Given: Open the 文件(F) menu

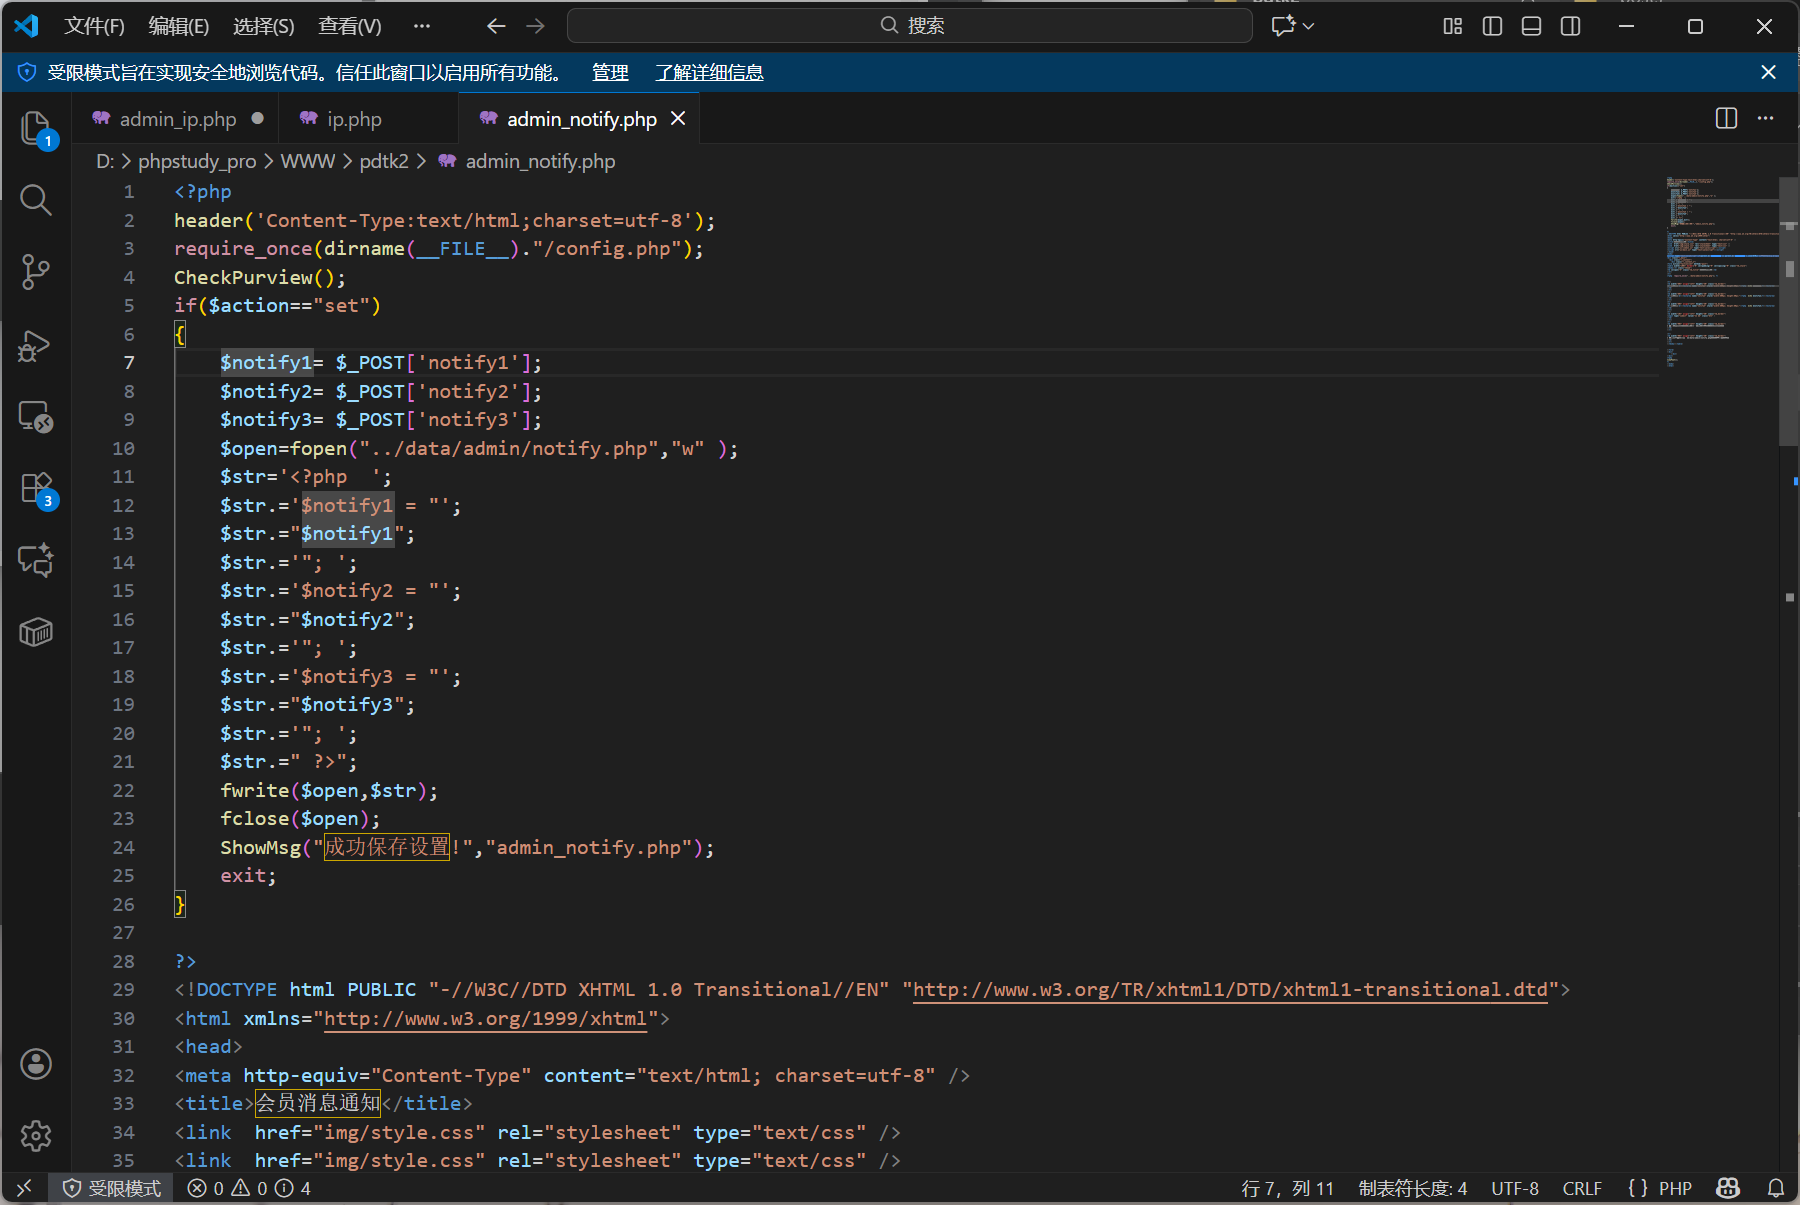Looking at the screenshot, I should click(x=94, y=26).
